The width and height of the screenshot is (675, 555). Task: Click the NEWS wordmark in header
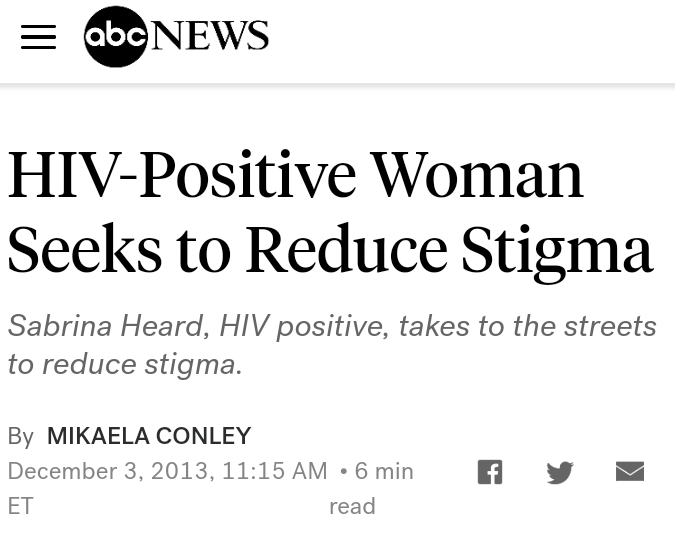point(211,36)
